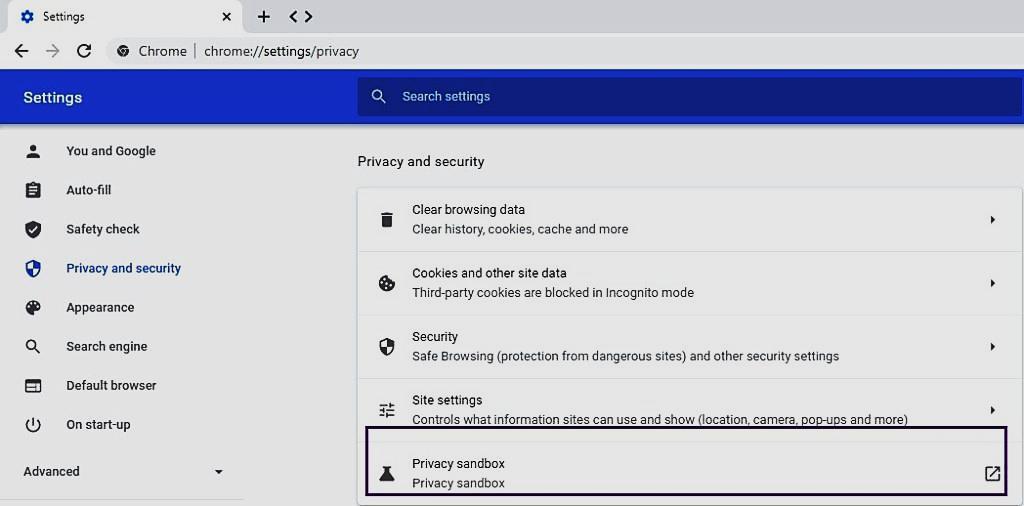Focus the chrome://settings/privacy address bar
Image resolution: width=1024 pixels, height=506 pixels.
[x=281, y=51]
